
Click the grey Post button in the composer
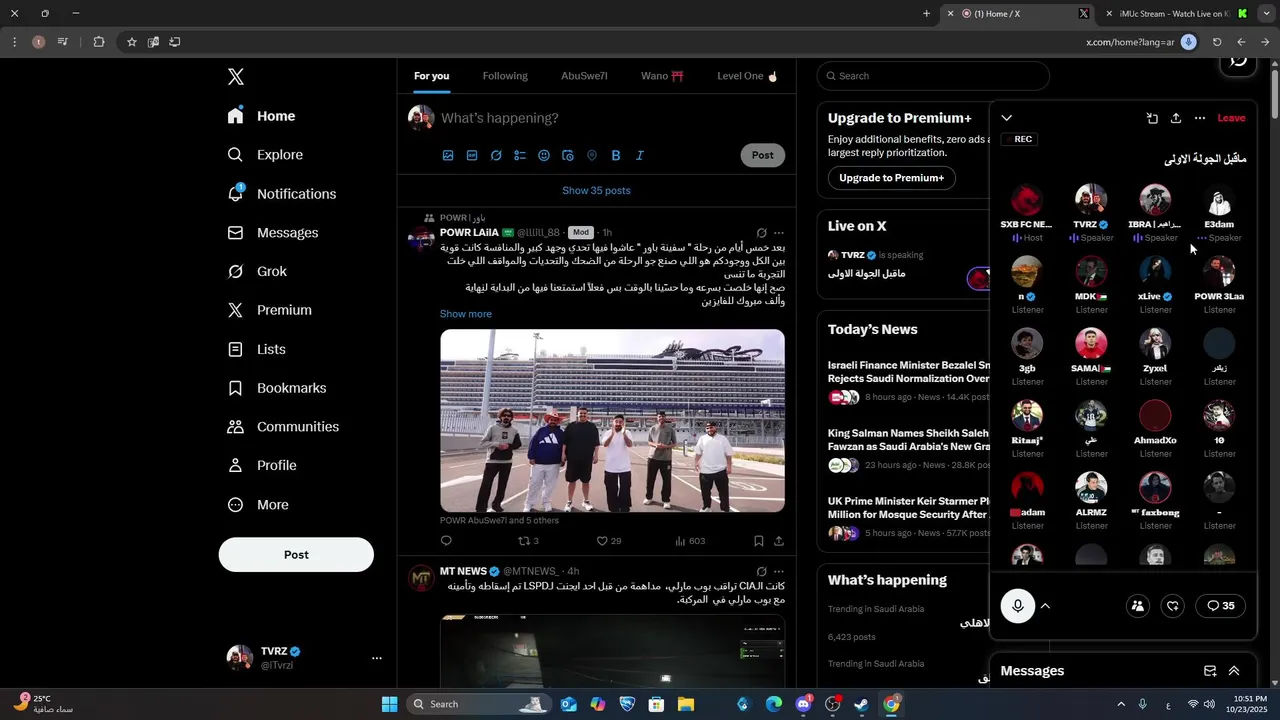click(x=763, y=155)
